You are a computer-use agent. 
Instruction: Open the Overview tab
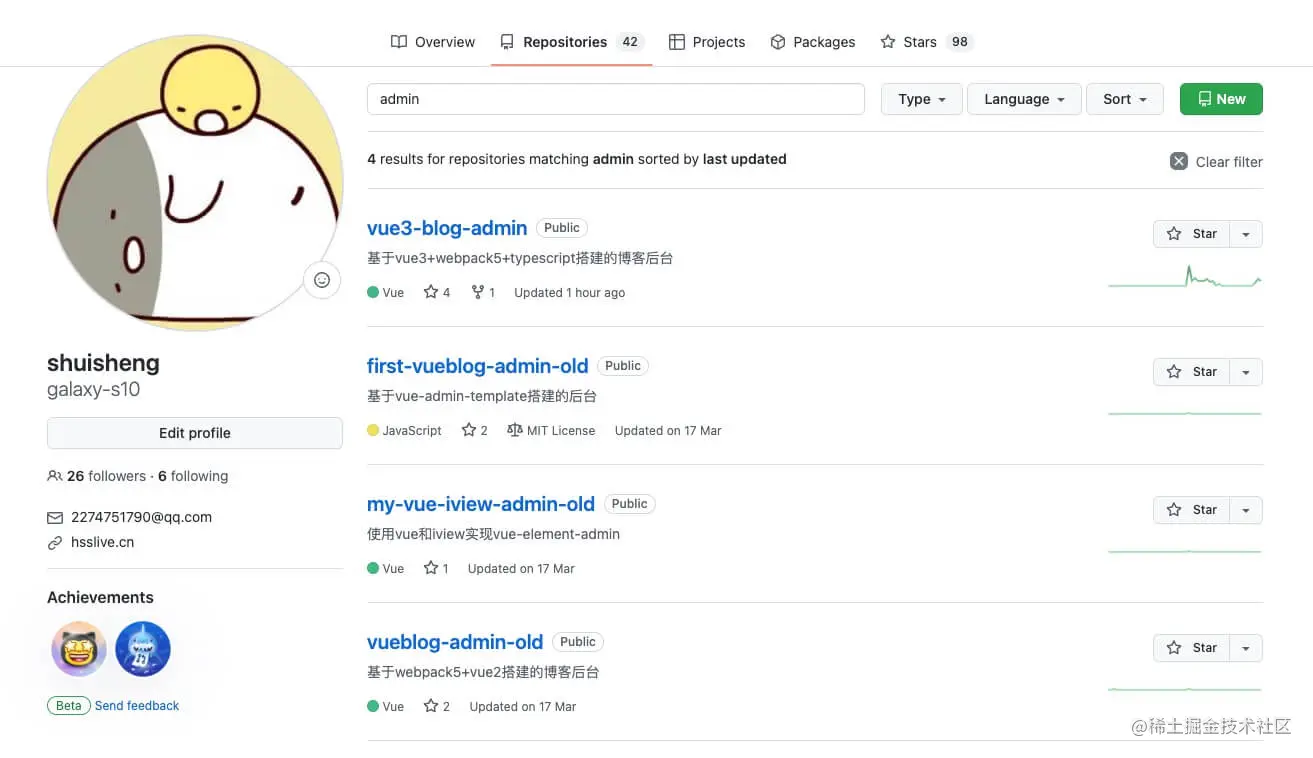pos(432,42)
